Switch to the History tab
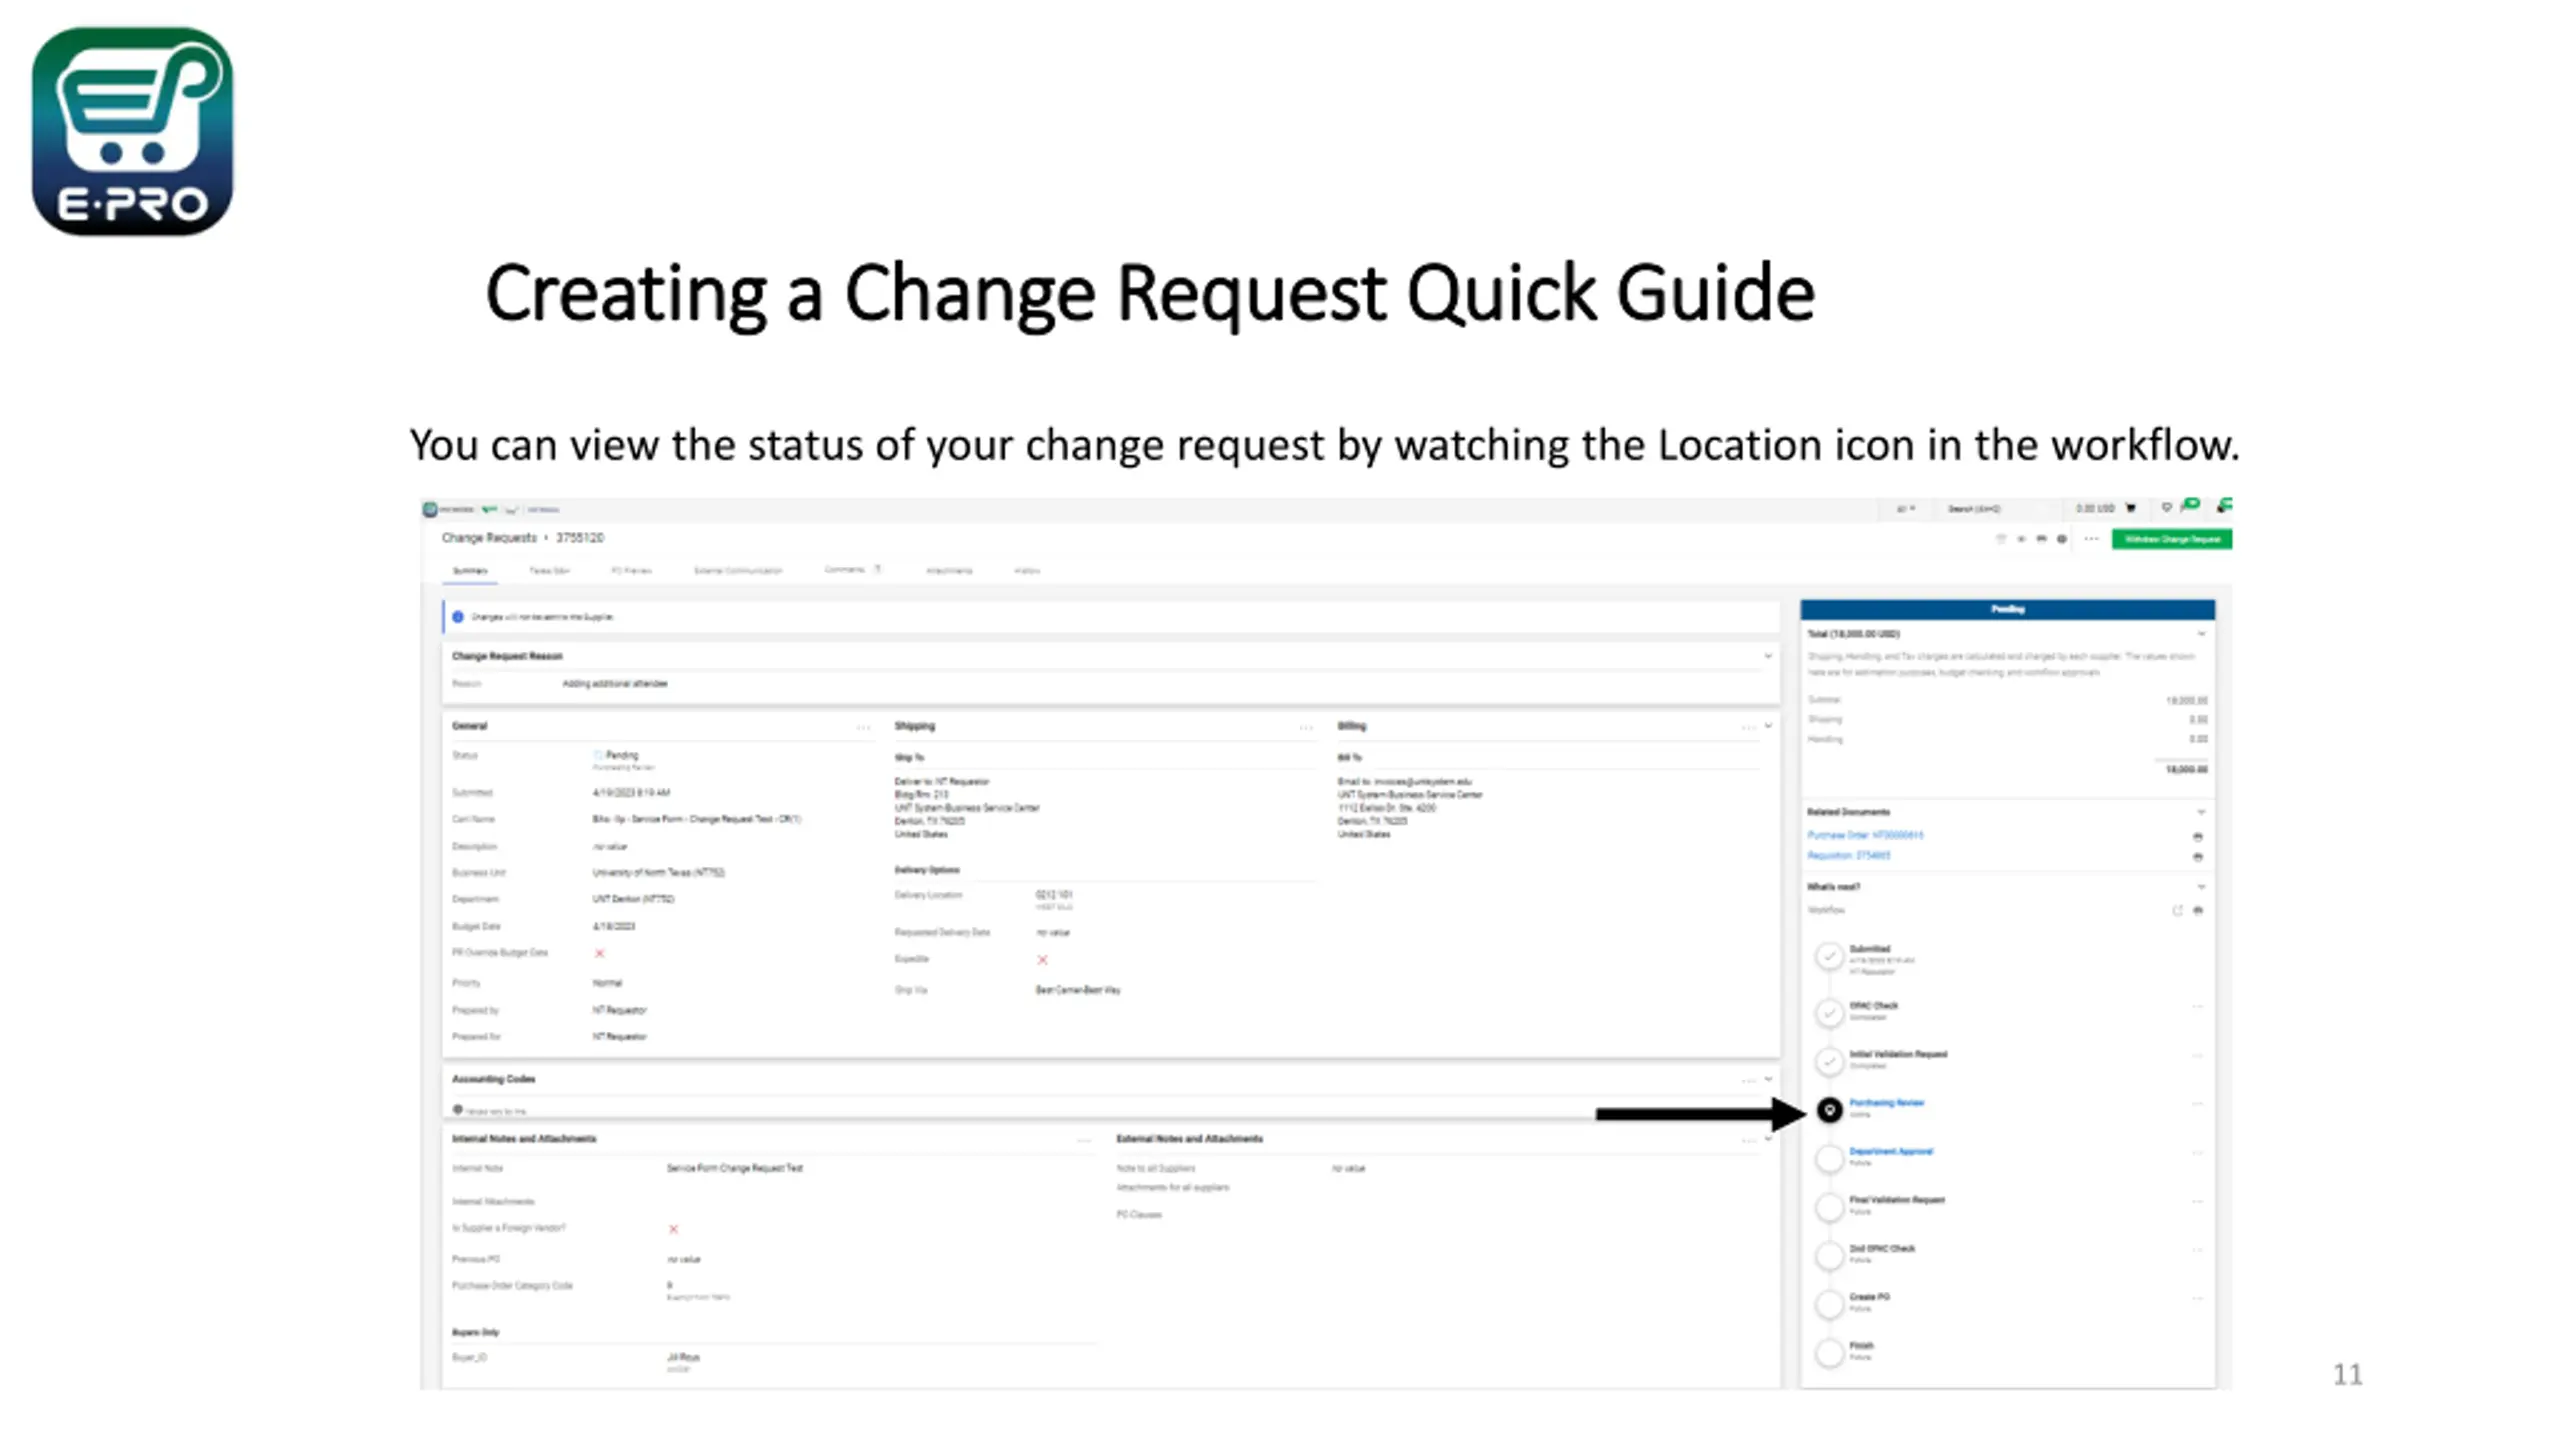Image resolution: width=2560 pixels, height=1440 pixels. [1027, 571]
